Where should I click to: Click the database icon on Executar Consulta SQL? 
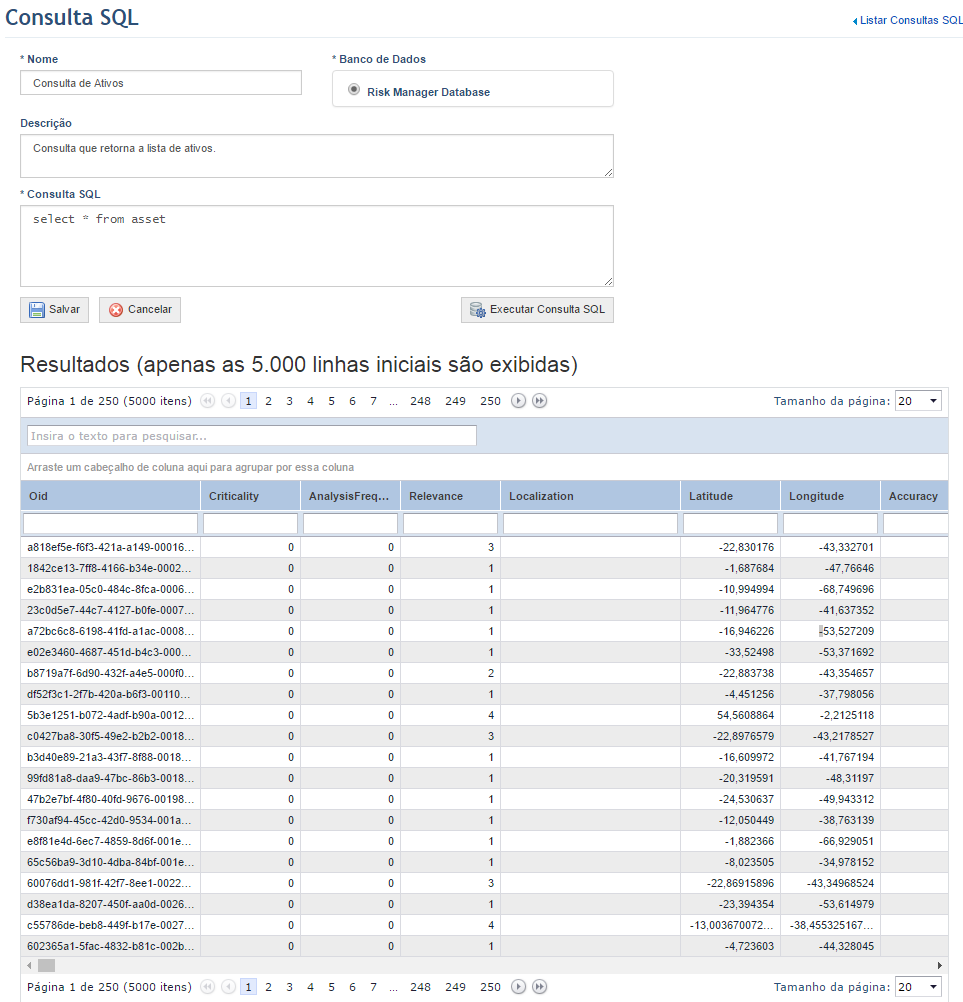pos(477,310)
